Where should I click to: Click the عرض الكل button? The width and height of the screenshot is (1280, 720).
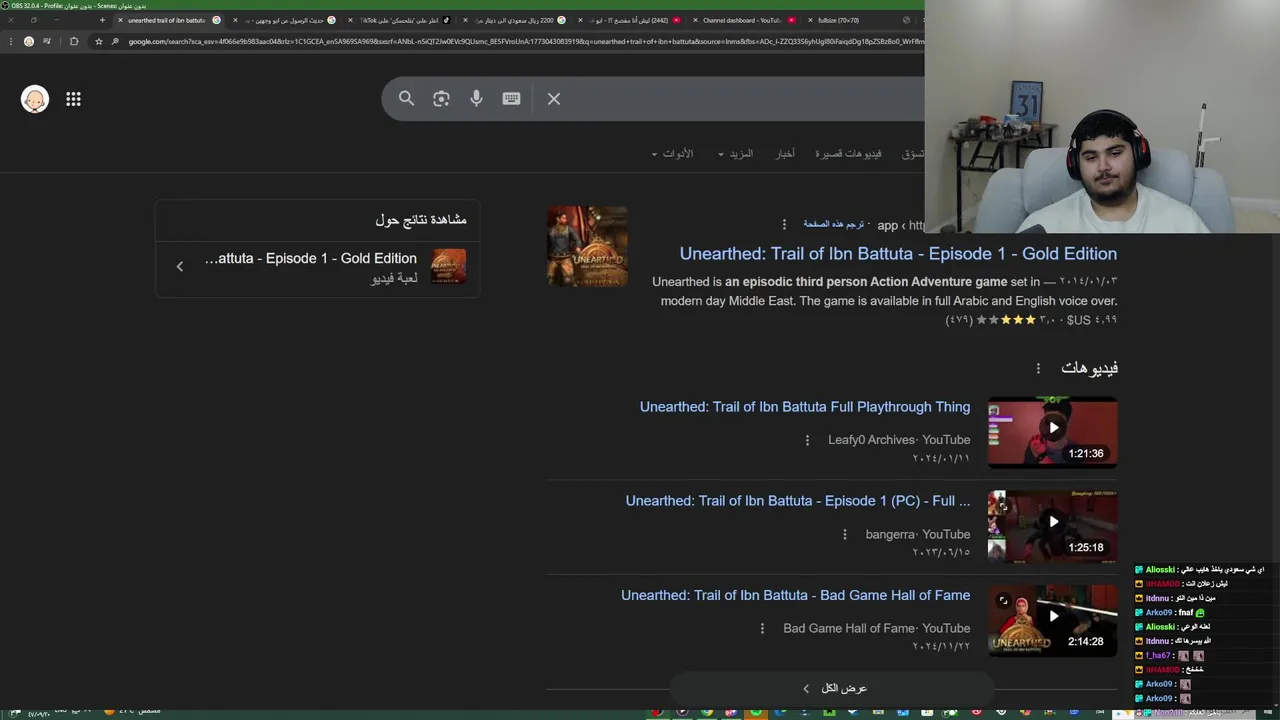[x=832, y=688]
